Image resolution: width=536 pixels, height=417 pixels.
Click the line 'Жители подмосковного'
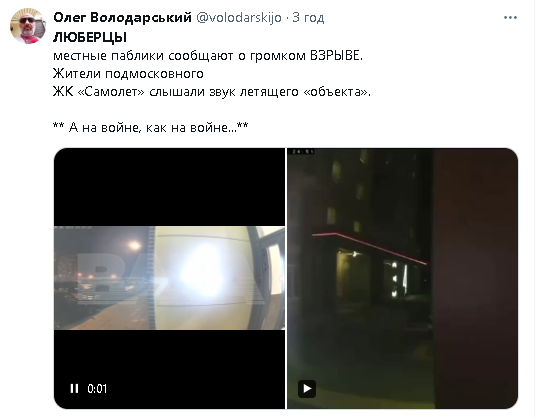pos(128,73)
